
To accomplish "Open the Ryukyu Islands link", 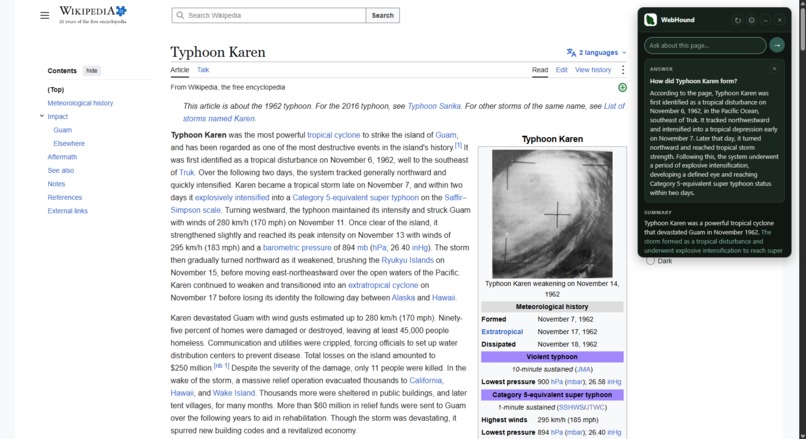I will (x=408, y=260).
